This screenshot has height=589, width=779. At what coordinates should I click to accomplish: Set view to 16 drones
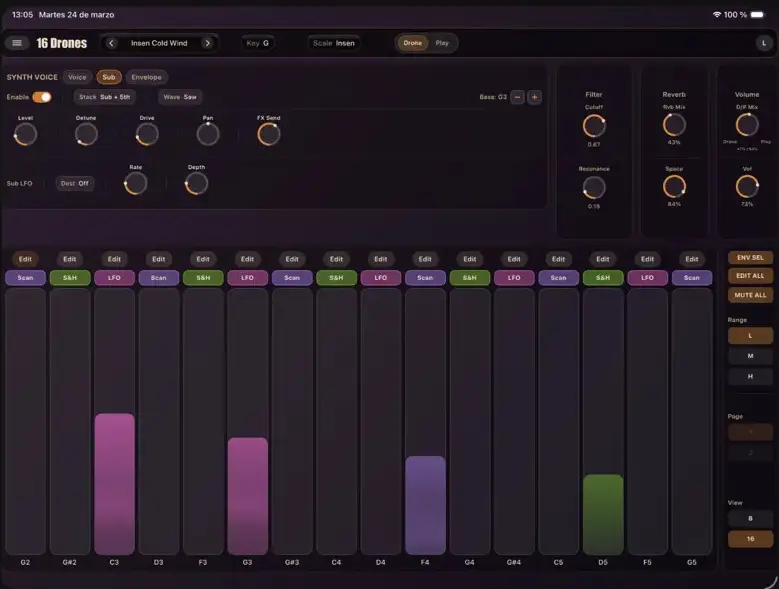tap(750, 539)
